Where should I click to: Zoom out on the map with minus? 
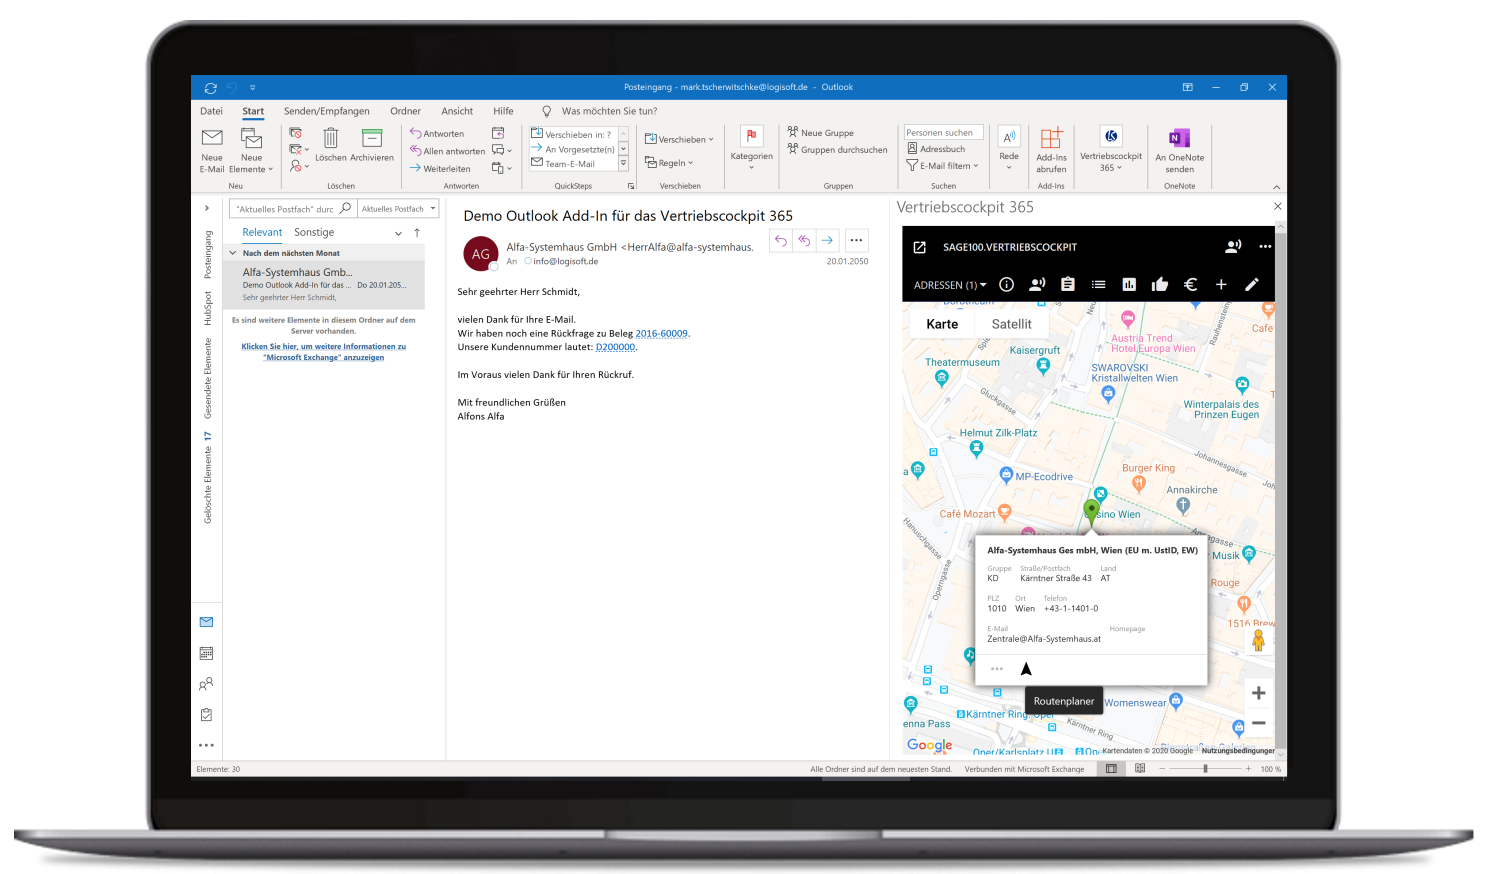click(x=1258, y=723)
